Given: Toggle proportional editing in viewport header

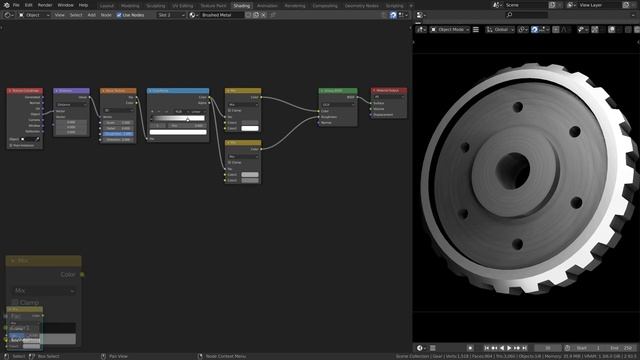Looking at the screenshot, I should pos(556,29).
